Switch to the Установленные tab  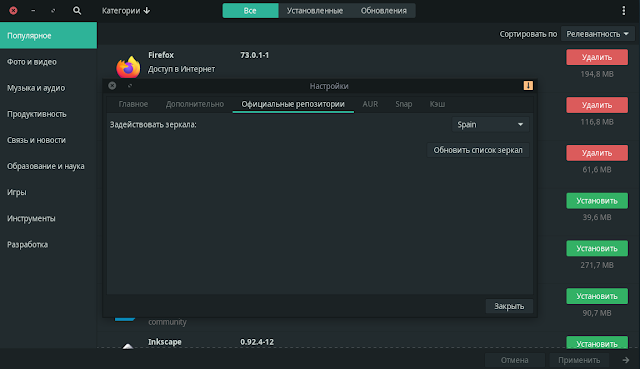pyautogui.click(x=315, y=11)
